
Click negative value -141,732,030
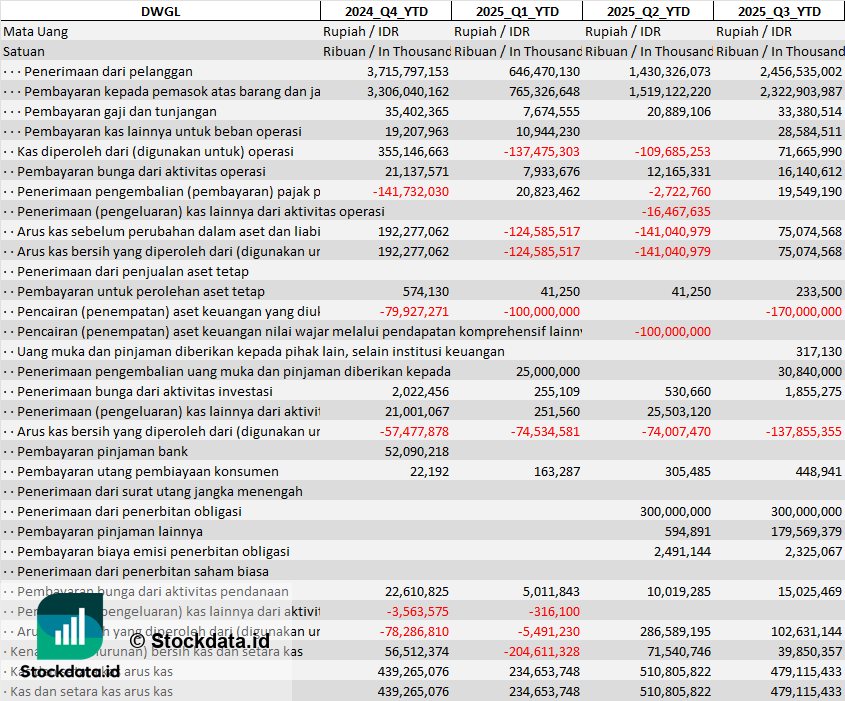point(411,192)
